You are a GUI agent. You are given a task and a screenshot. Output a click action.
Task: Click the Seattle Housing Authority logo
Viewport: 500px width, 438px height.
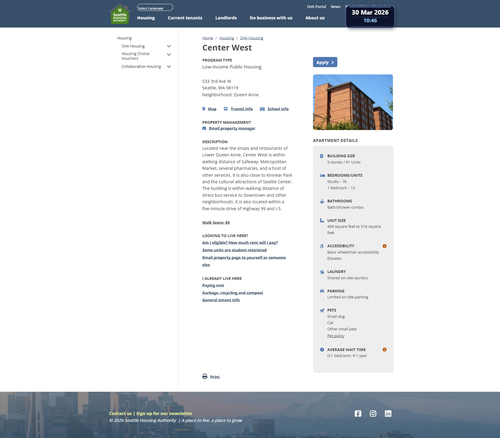(120, 14)
